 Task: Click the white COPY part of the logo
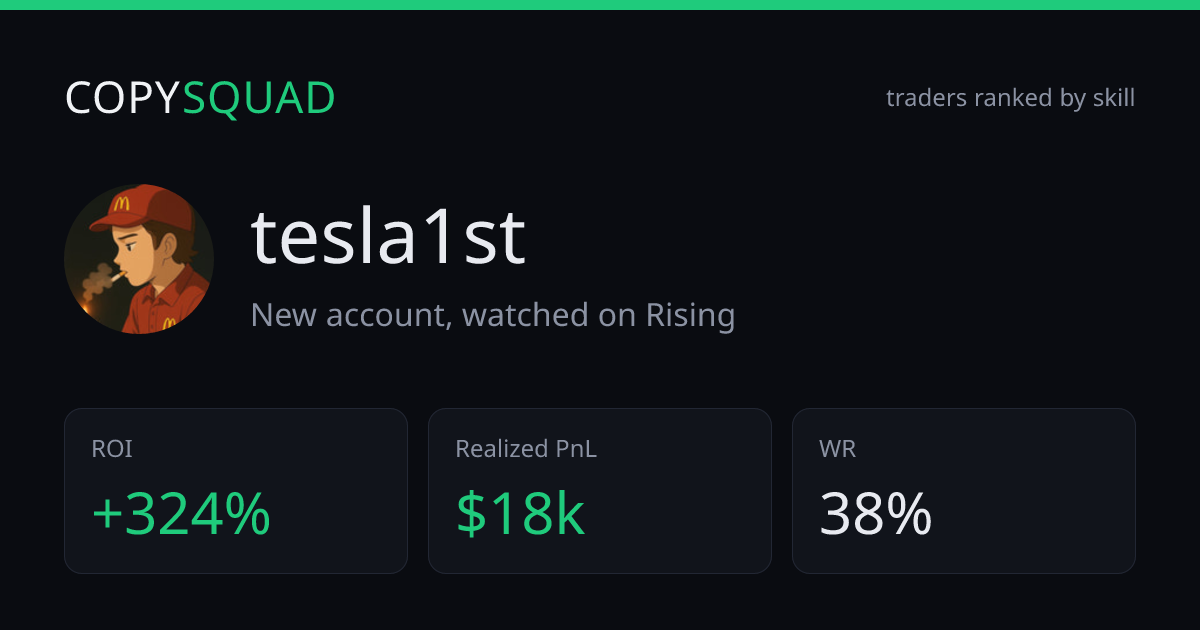click(x=123, y=98)
